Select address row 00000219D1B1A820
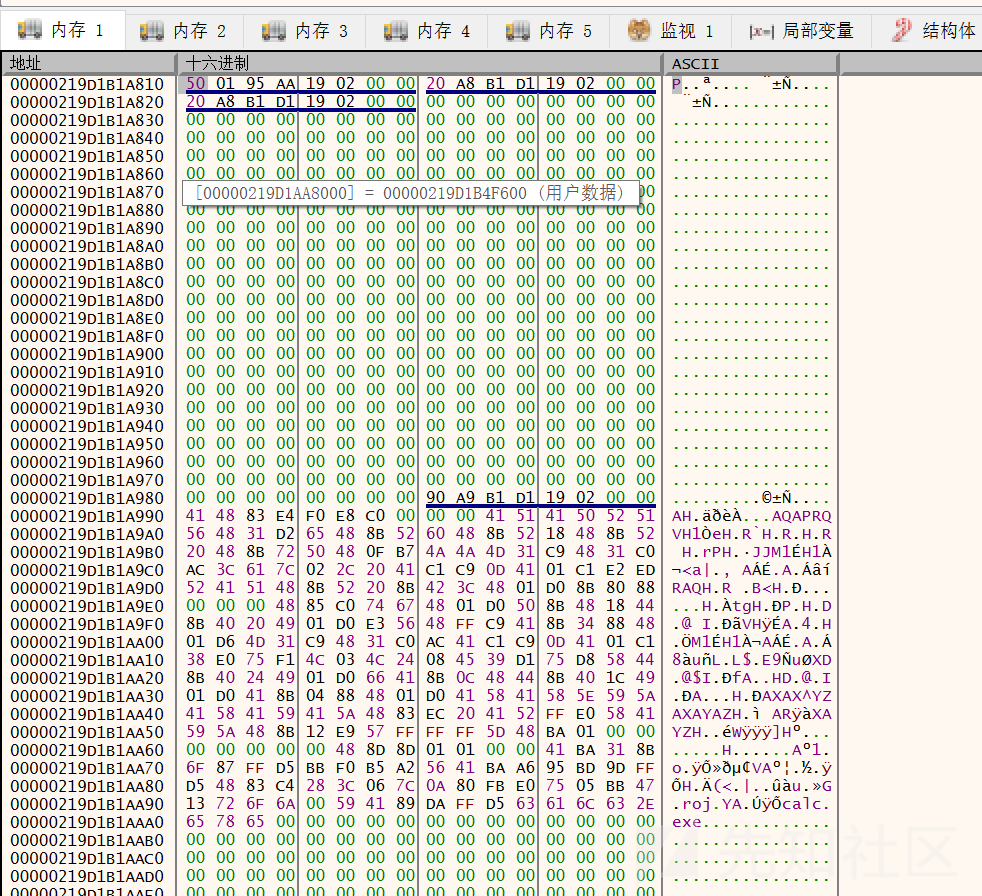 pyautogui.click(x=87, y=102)
